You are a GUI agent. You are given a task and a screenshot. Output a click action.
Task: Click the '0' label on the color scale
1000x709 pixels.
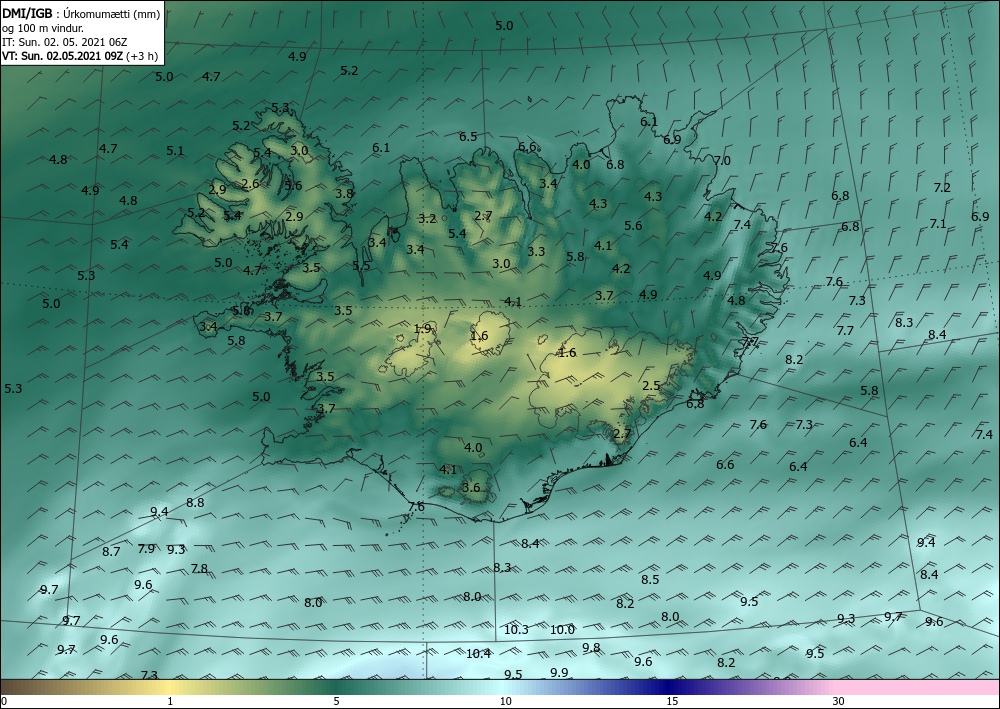[x=4, y=701]
